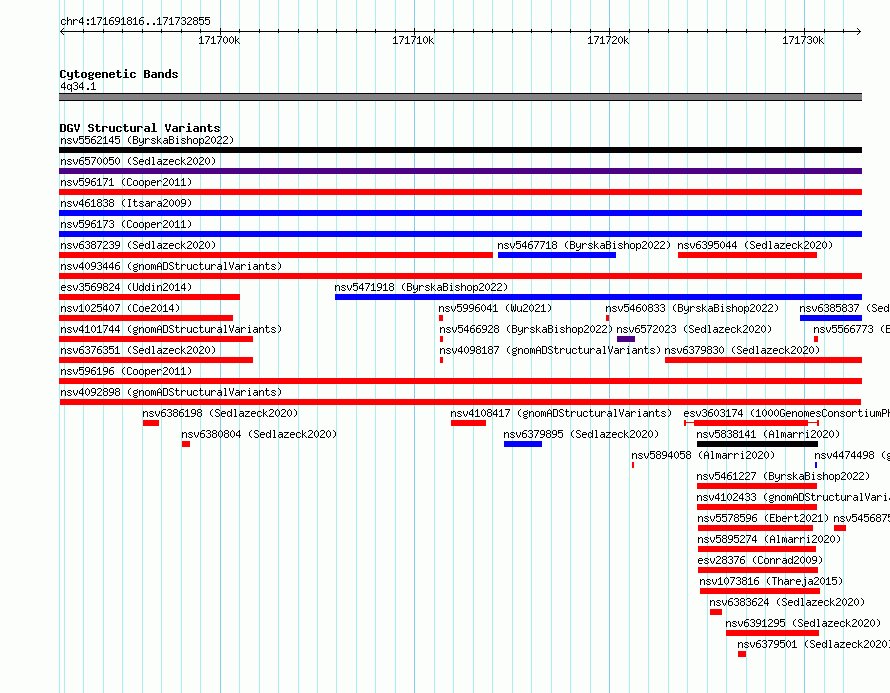Click the DGV Structural Variants track title
The width and height of the screenshot is (890, 693).
(140, 128)
